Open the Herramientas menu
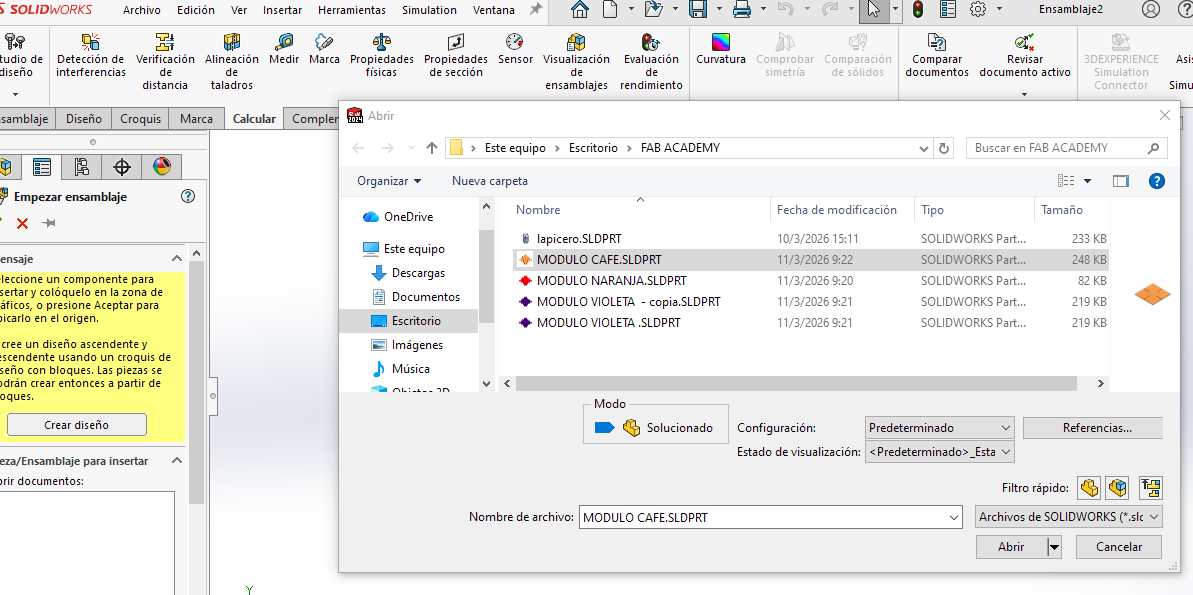 (352, 10)
